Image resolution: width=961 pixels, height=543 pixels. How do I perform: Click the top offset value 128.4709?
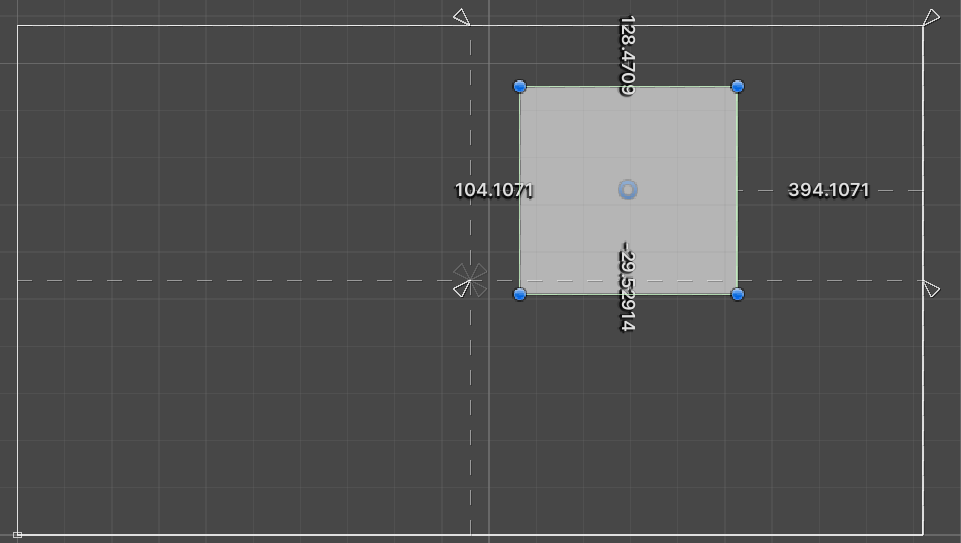(x=628, y=56)
